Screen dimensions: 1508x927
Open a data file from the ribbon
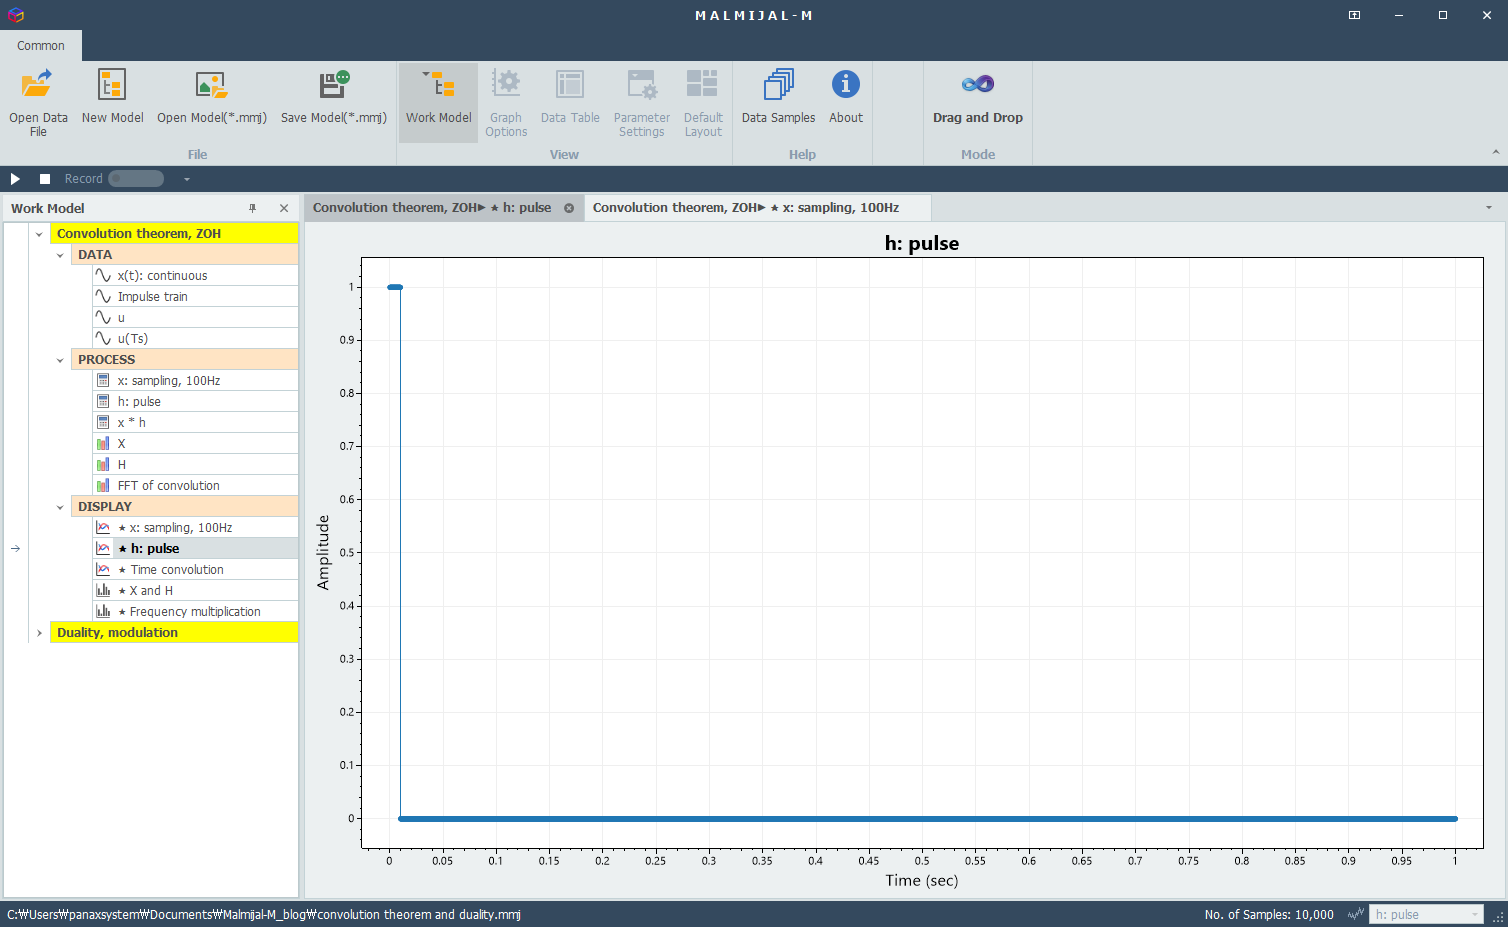click(x=38, y=102)
